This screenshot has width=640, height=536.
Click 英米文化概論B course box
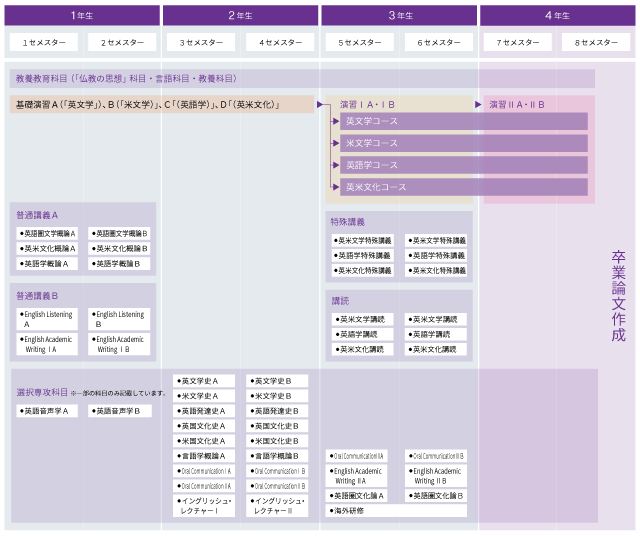click(x=119, y=249)
